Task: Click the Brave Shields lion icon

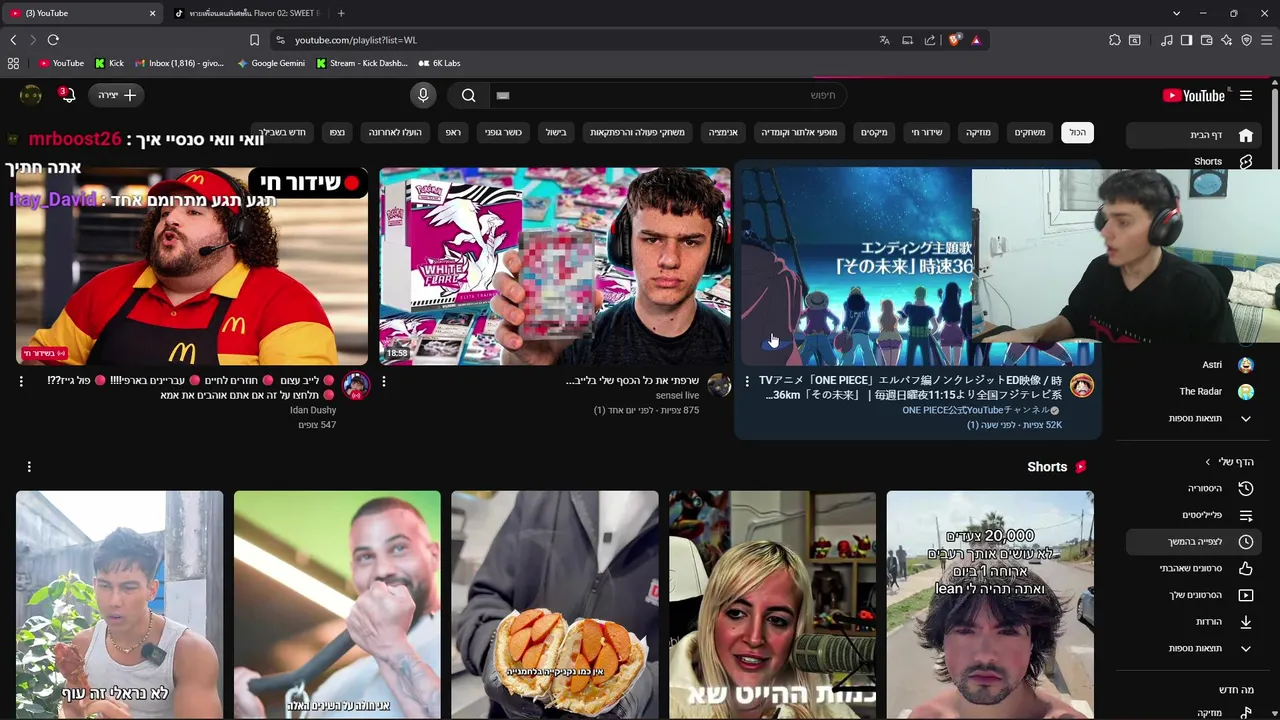Action: 955,40
